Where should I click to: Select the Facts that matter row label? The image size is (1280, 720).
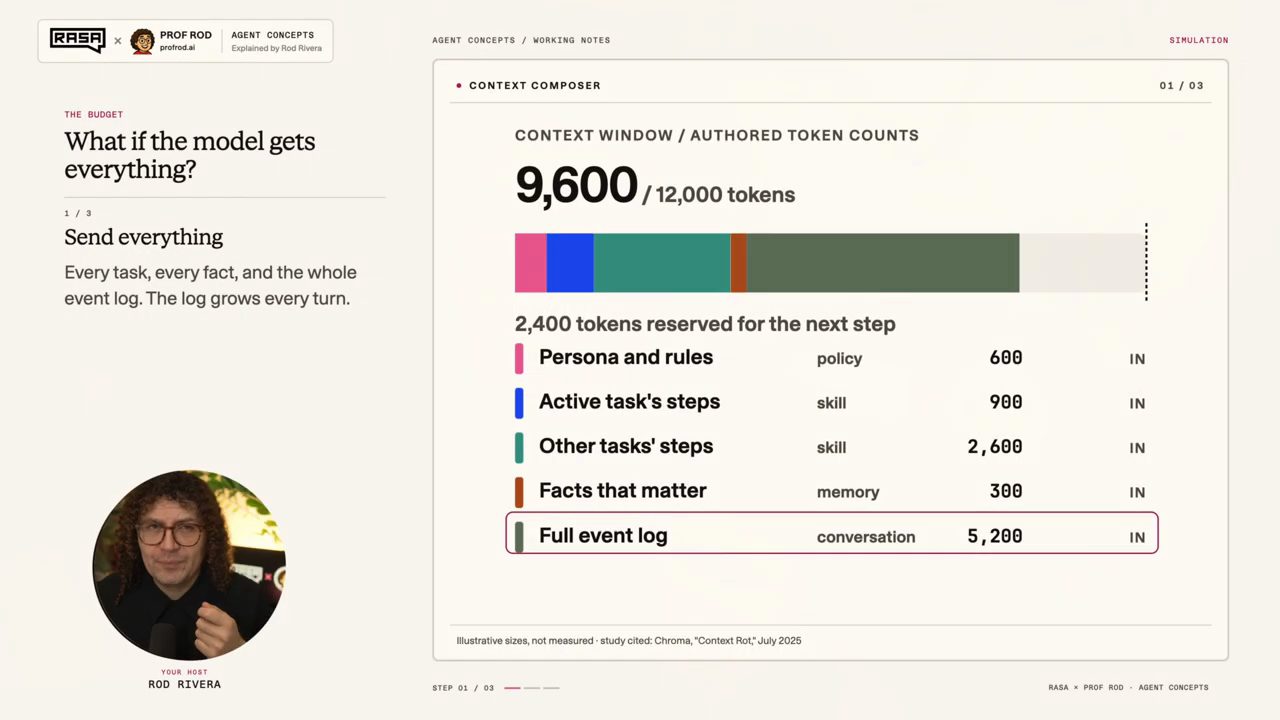623,491
